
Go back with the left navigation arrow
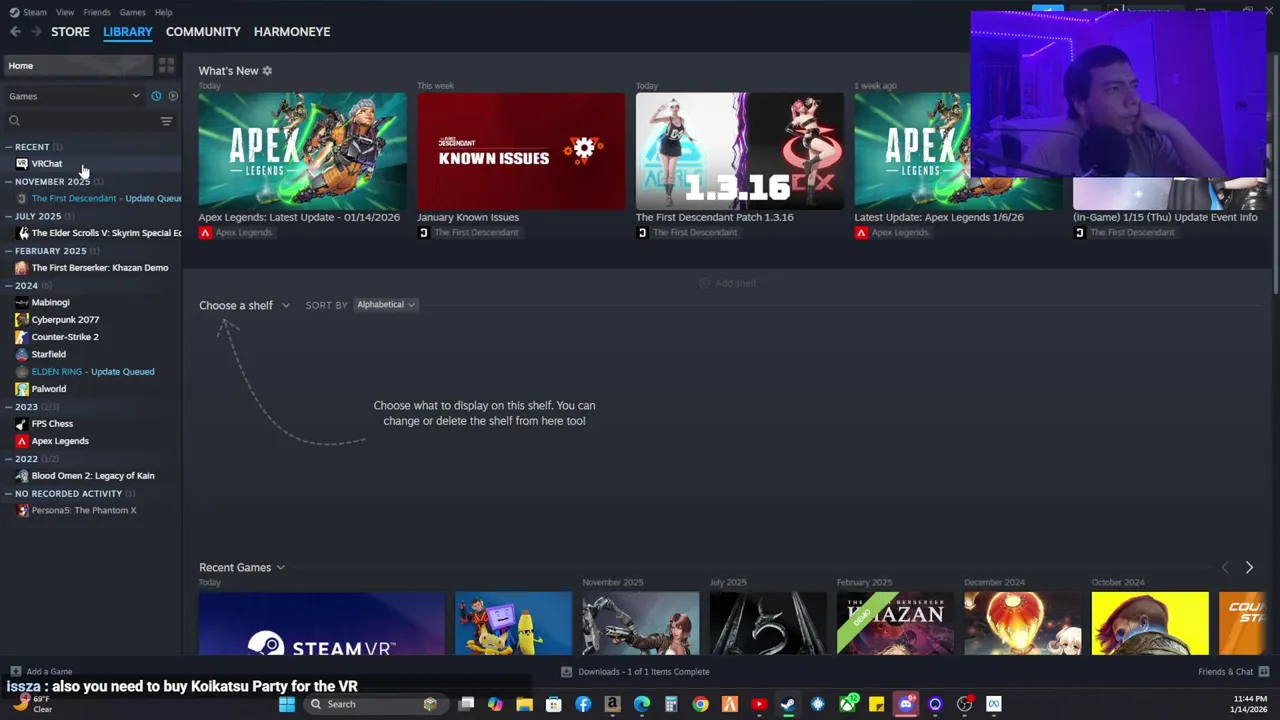point(15,32)
